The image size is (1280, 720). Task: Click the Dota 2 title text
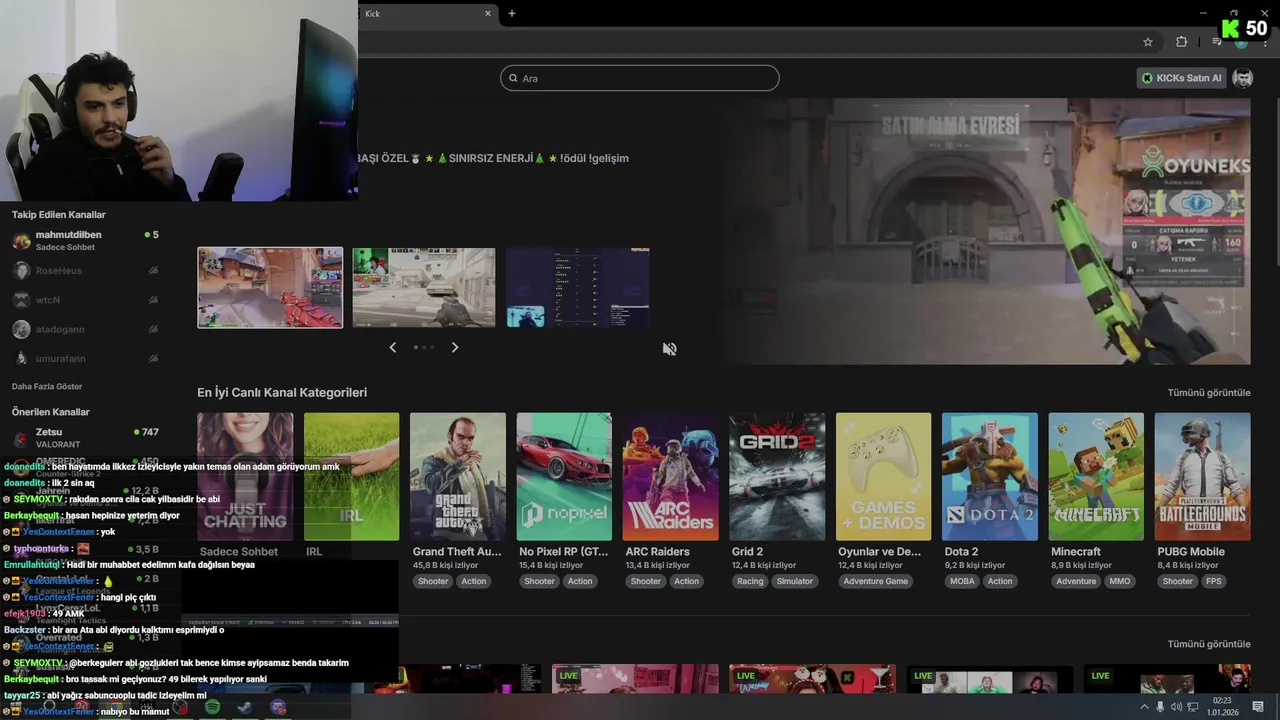point(961,552)
